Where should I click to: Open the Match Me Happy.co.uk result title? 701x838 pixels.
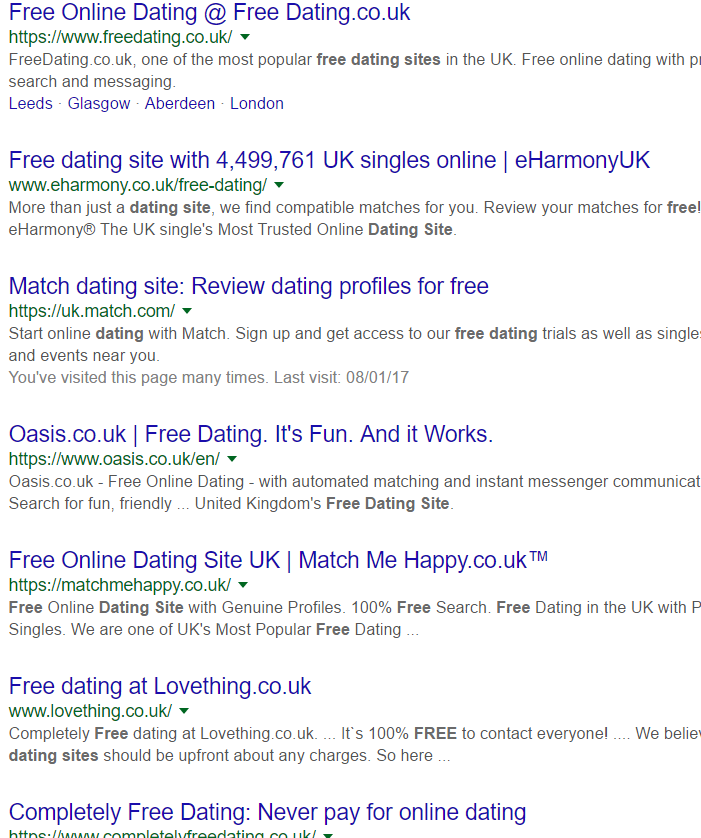[x=278, y=560]
